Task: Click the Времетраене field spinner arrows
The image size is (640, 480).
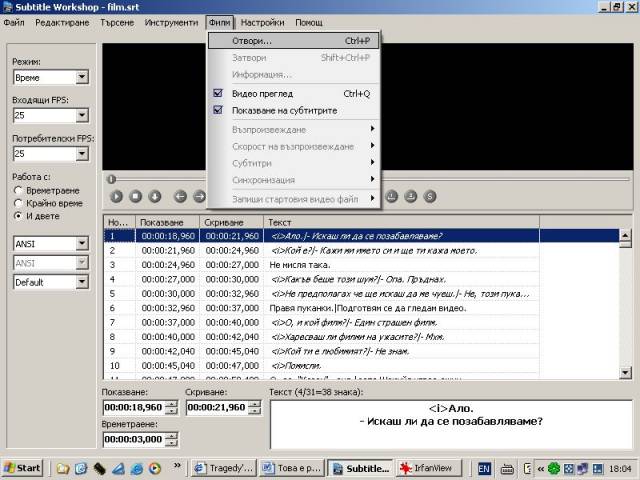Action: 171,439
